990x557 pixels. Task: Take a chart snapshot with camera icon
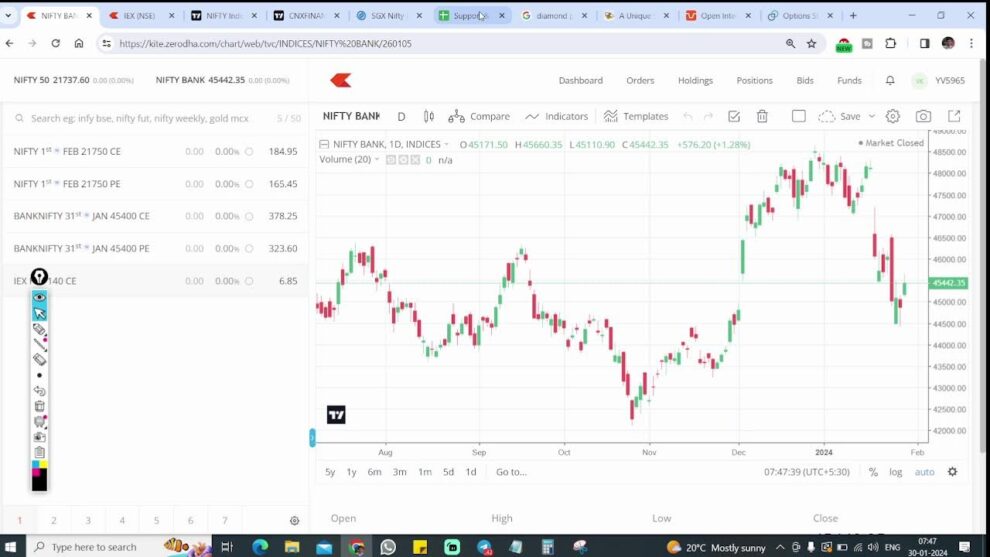923,116
